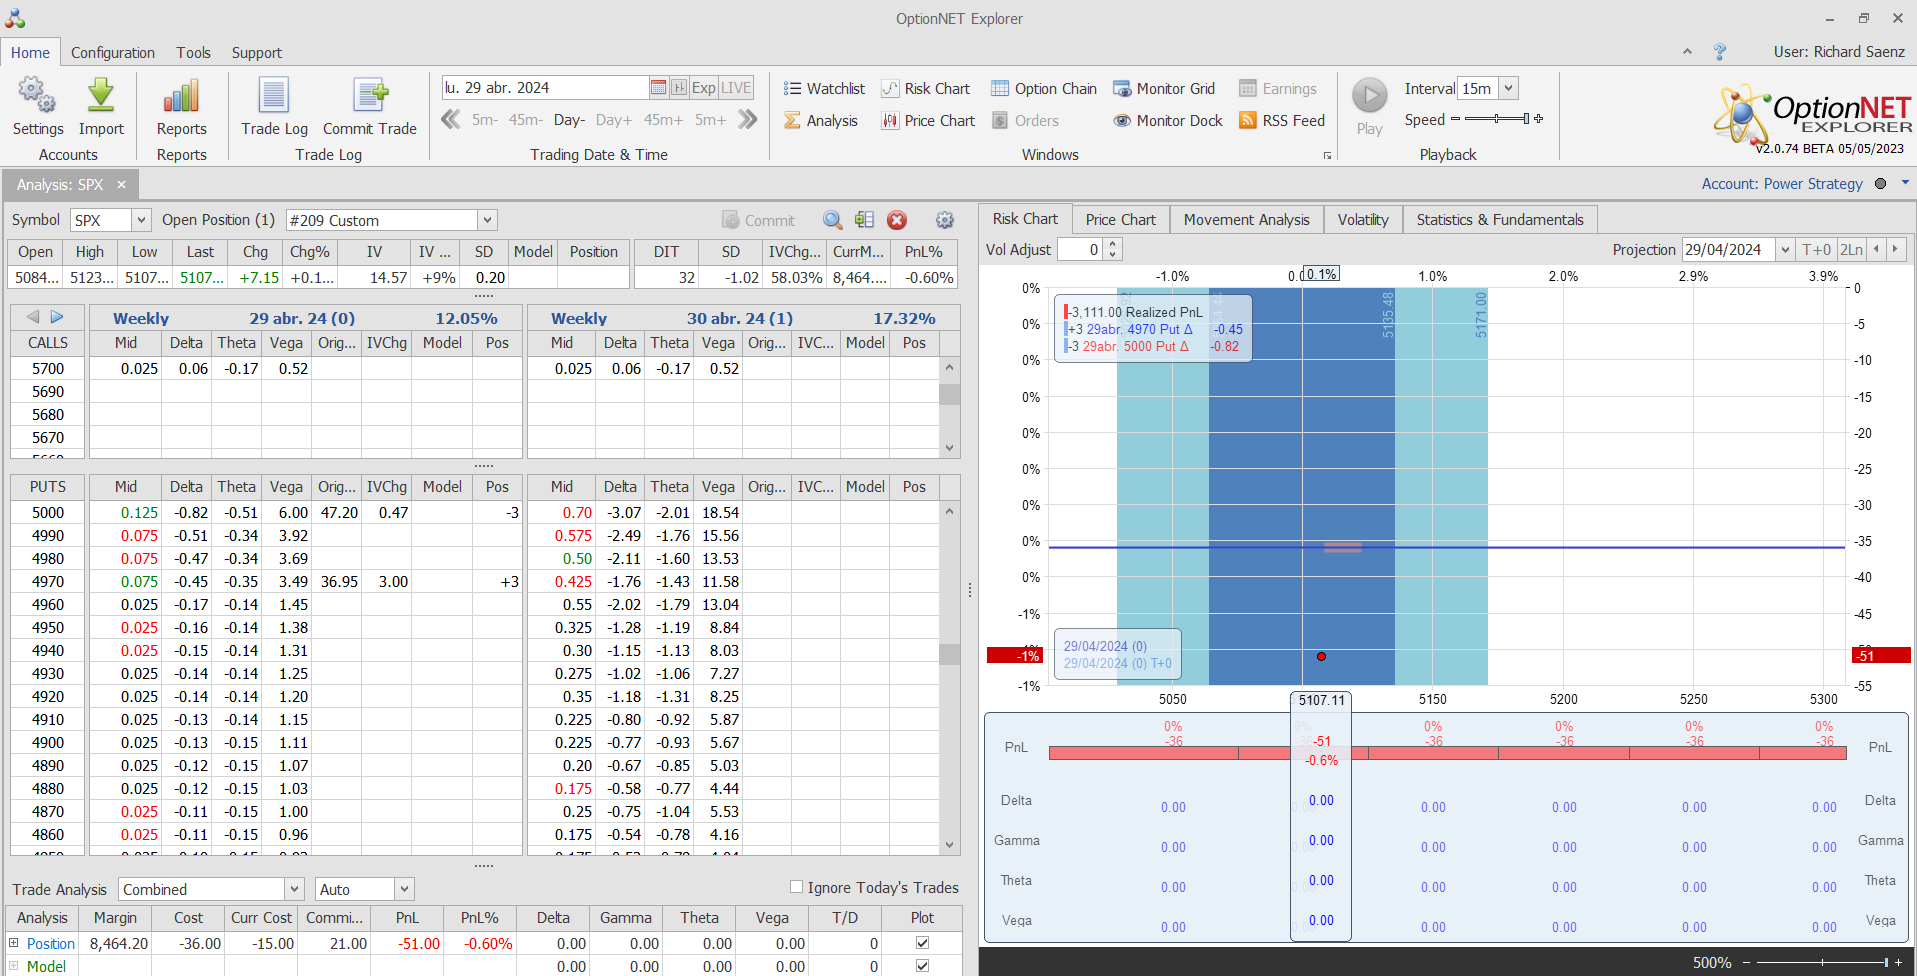1917x976 pixels.
Task: Open the Trade Log icon
Action: [274, 97]
